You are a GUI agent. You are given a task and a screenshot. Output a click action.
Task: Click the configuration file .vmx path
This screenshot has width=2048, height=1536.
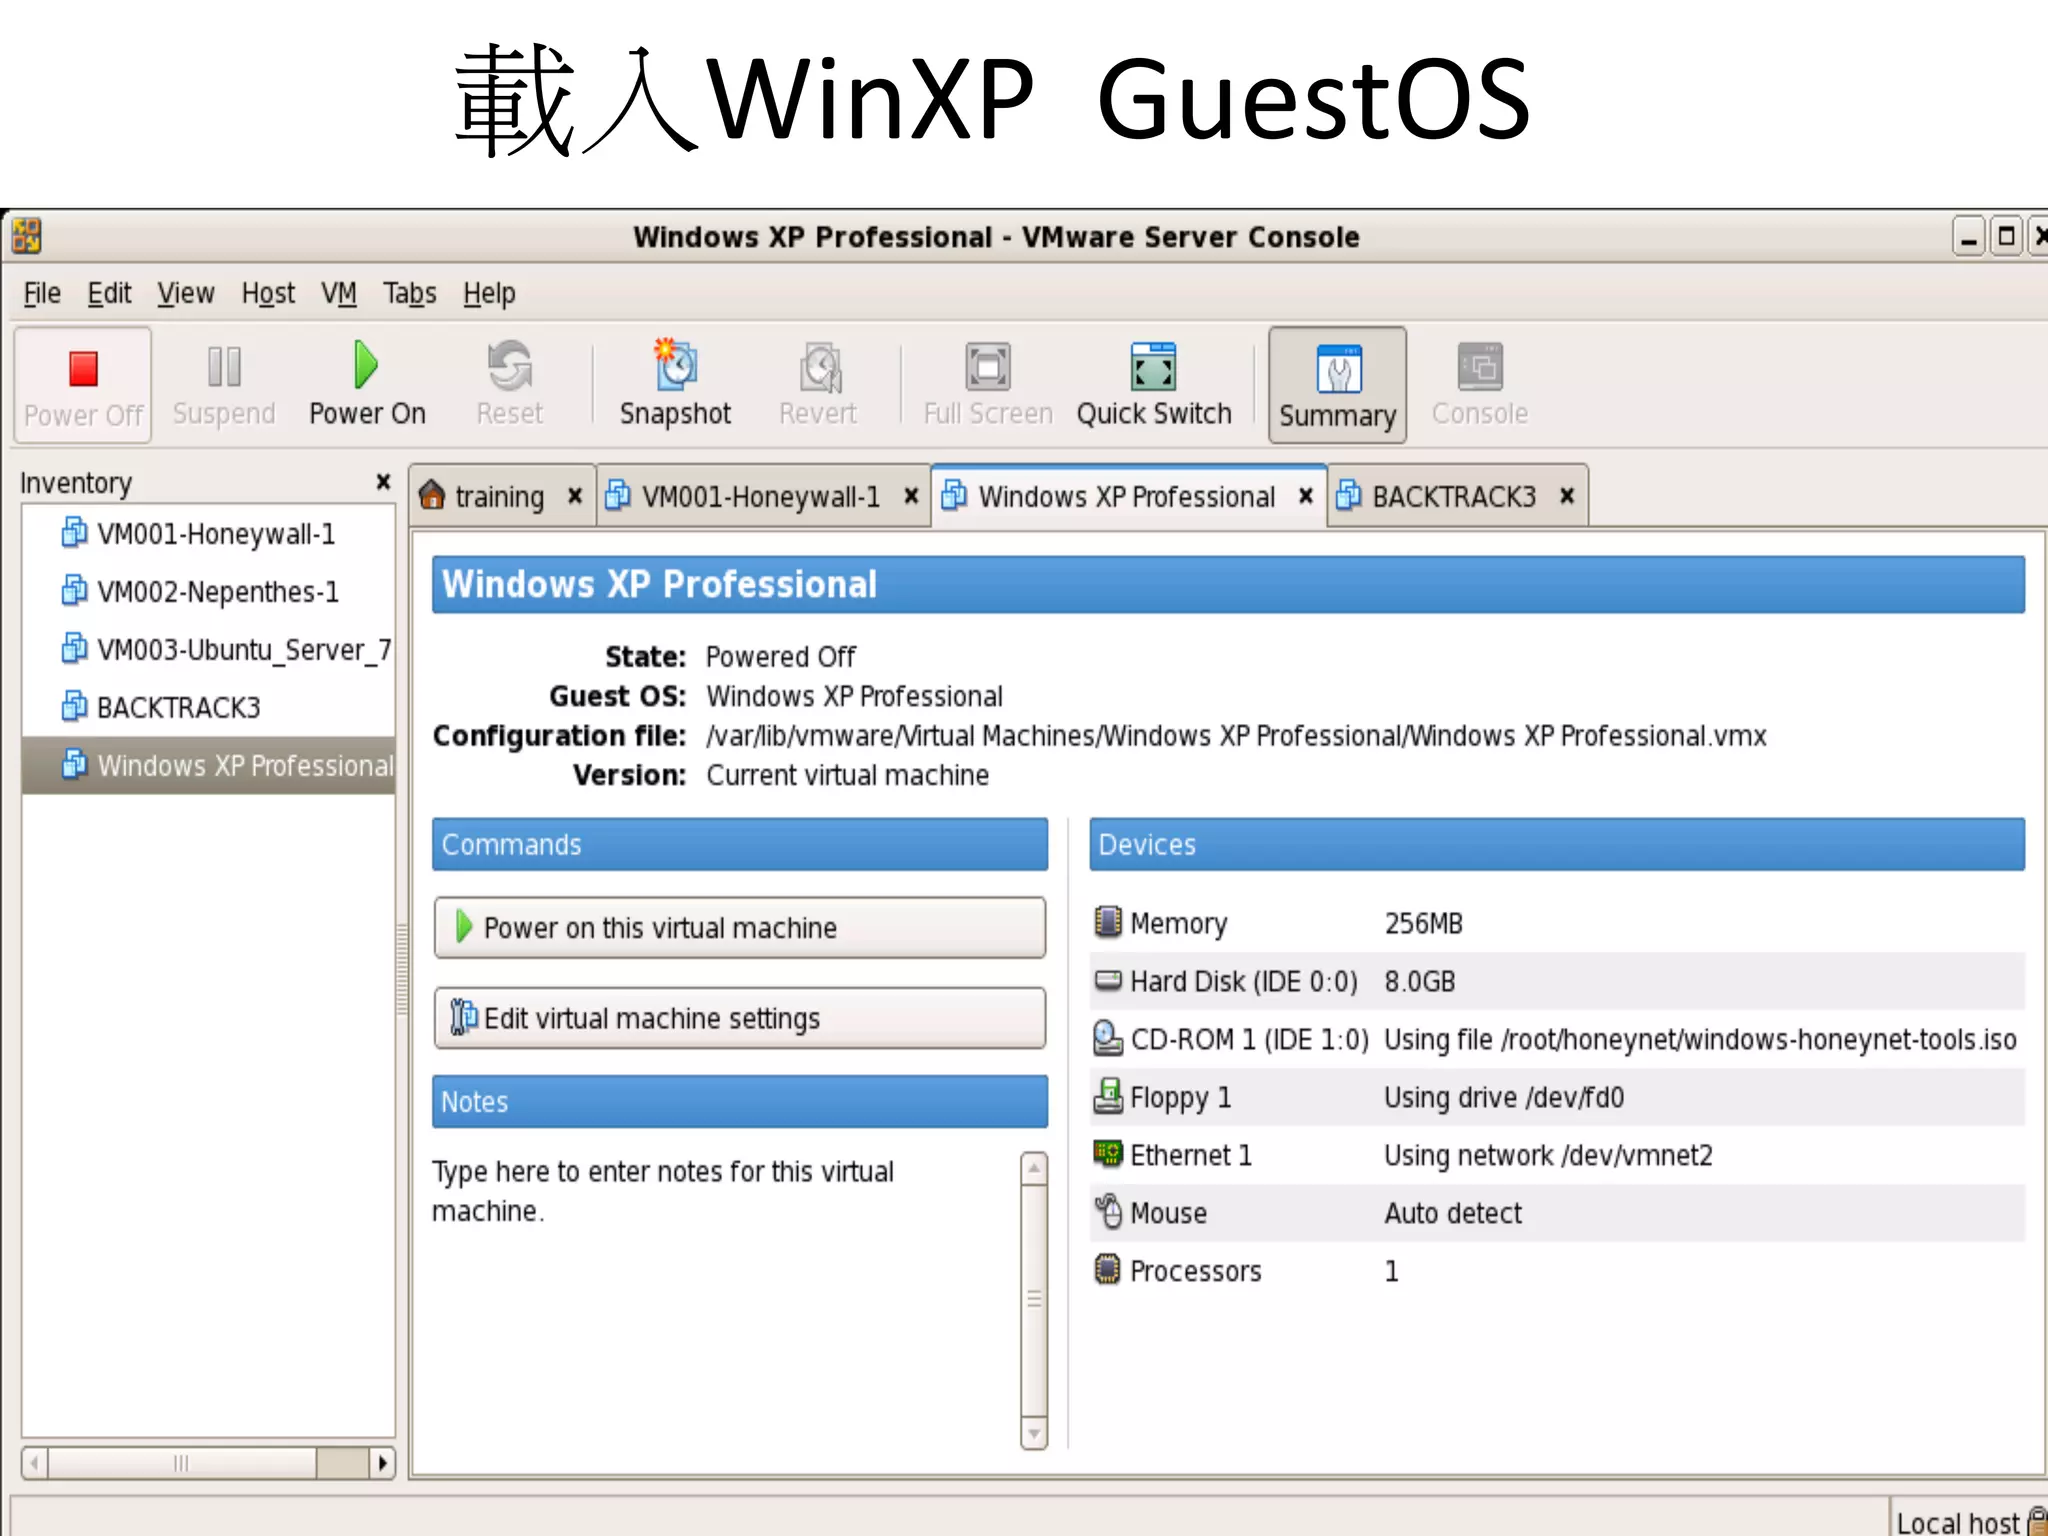tap(1236, 735)
